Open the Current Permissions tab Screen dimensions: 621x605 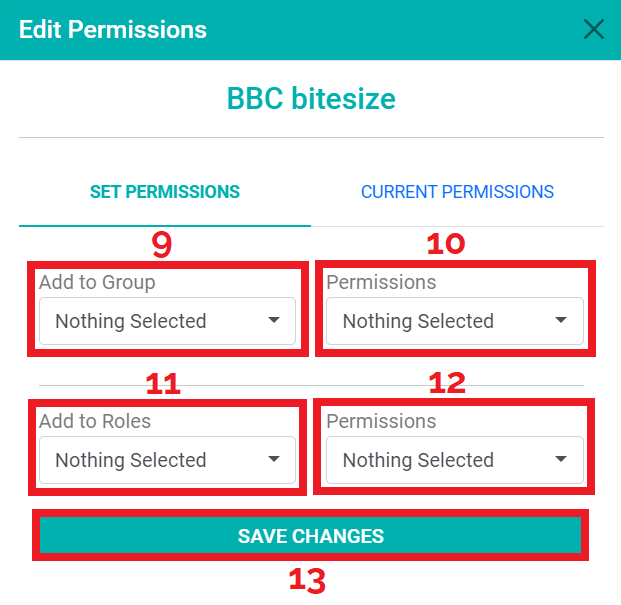tap(457, 192)
